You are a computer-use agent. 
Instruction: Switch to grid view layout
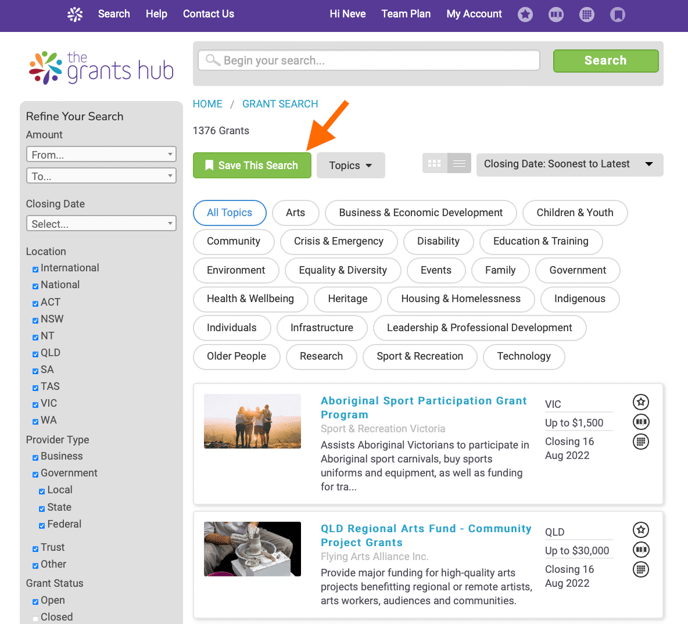click(x=434, y=164)
